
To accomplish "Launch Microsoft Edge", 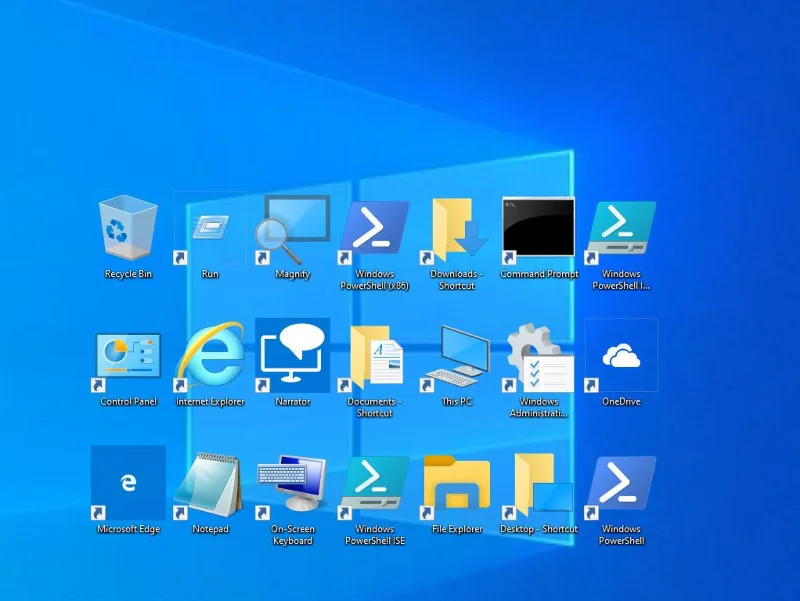I will pos(126,483).
